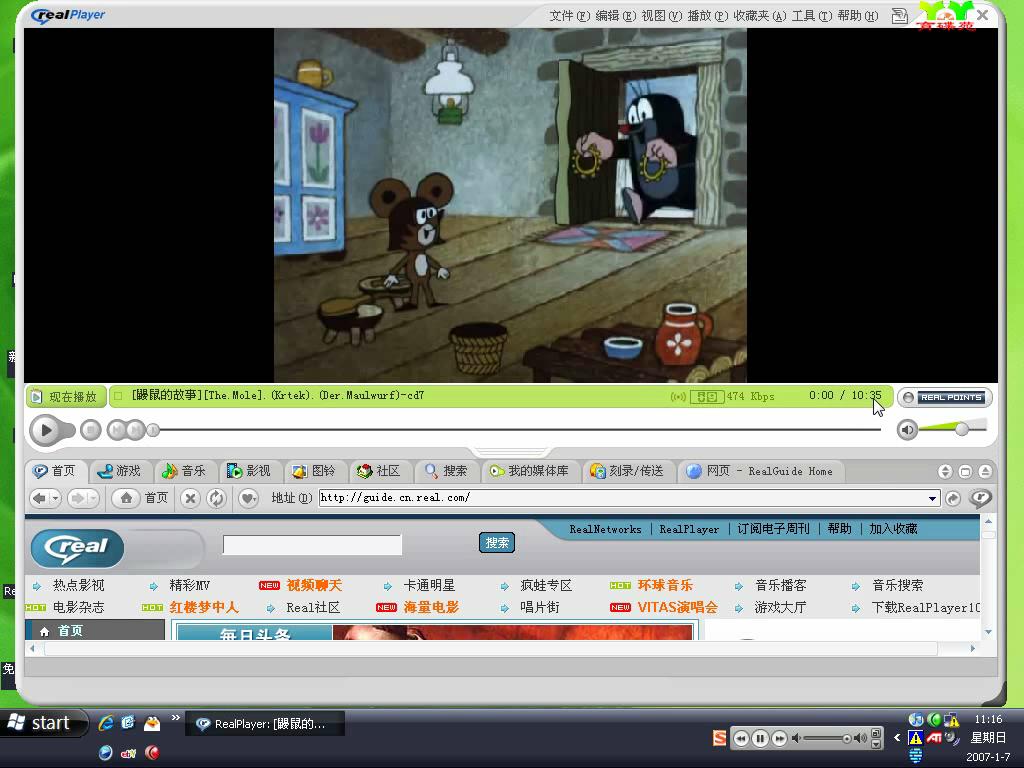Open the 刻录/传送 (Burn/Transfer) tab
The image size is (1024, 768).
627,471
